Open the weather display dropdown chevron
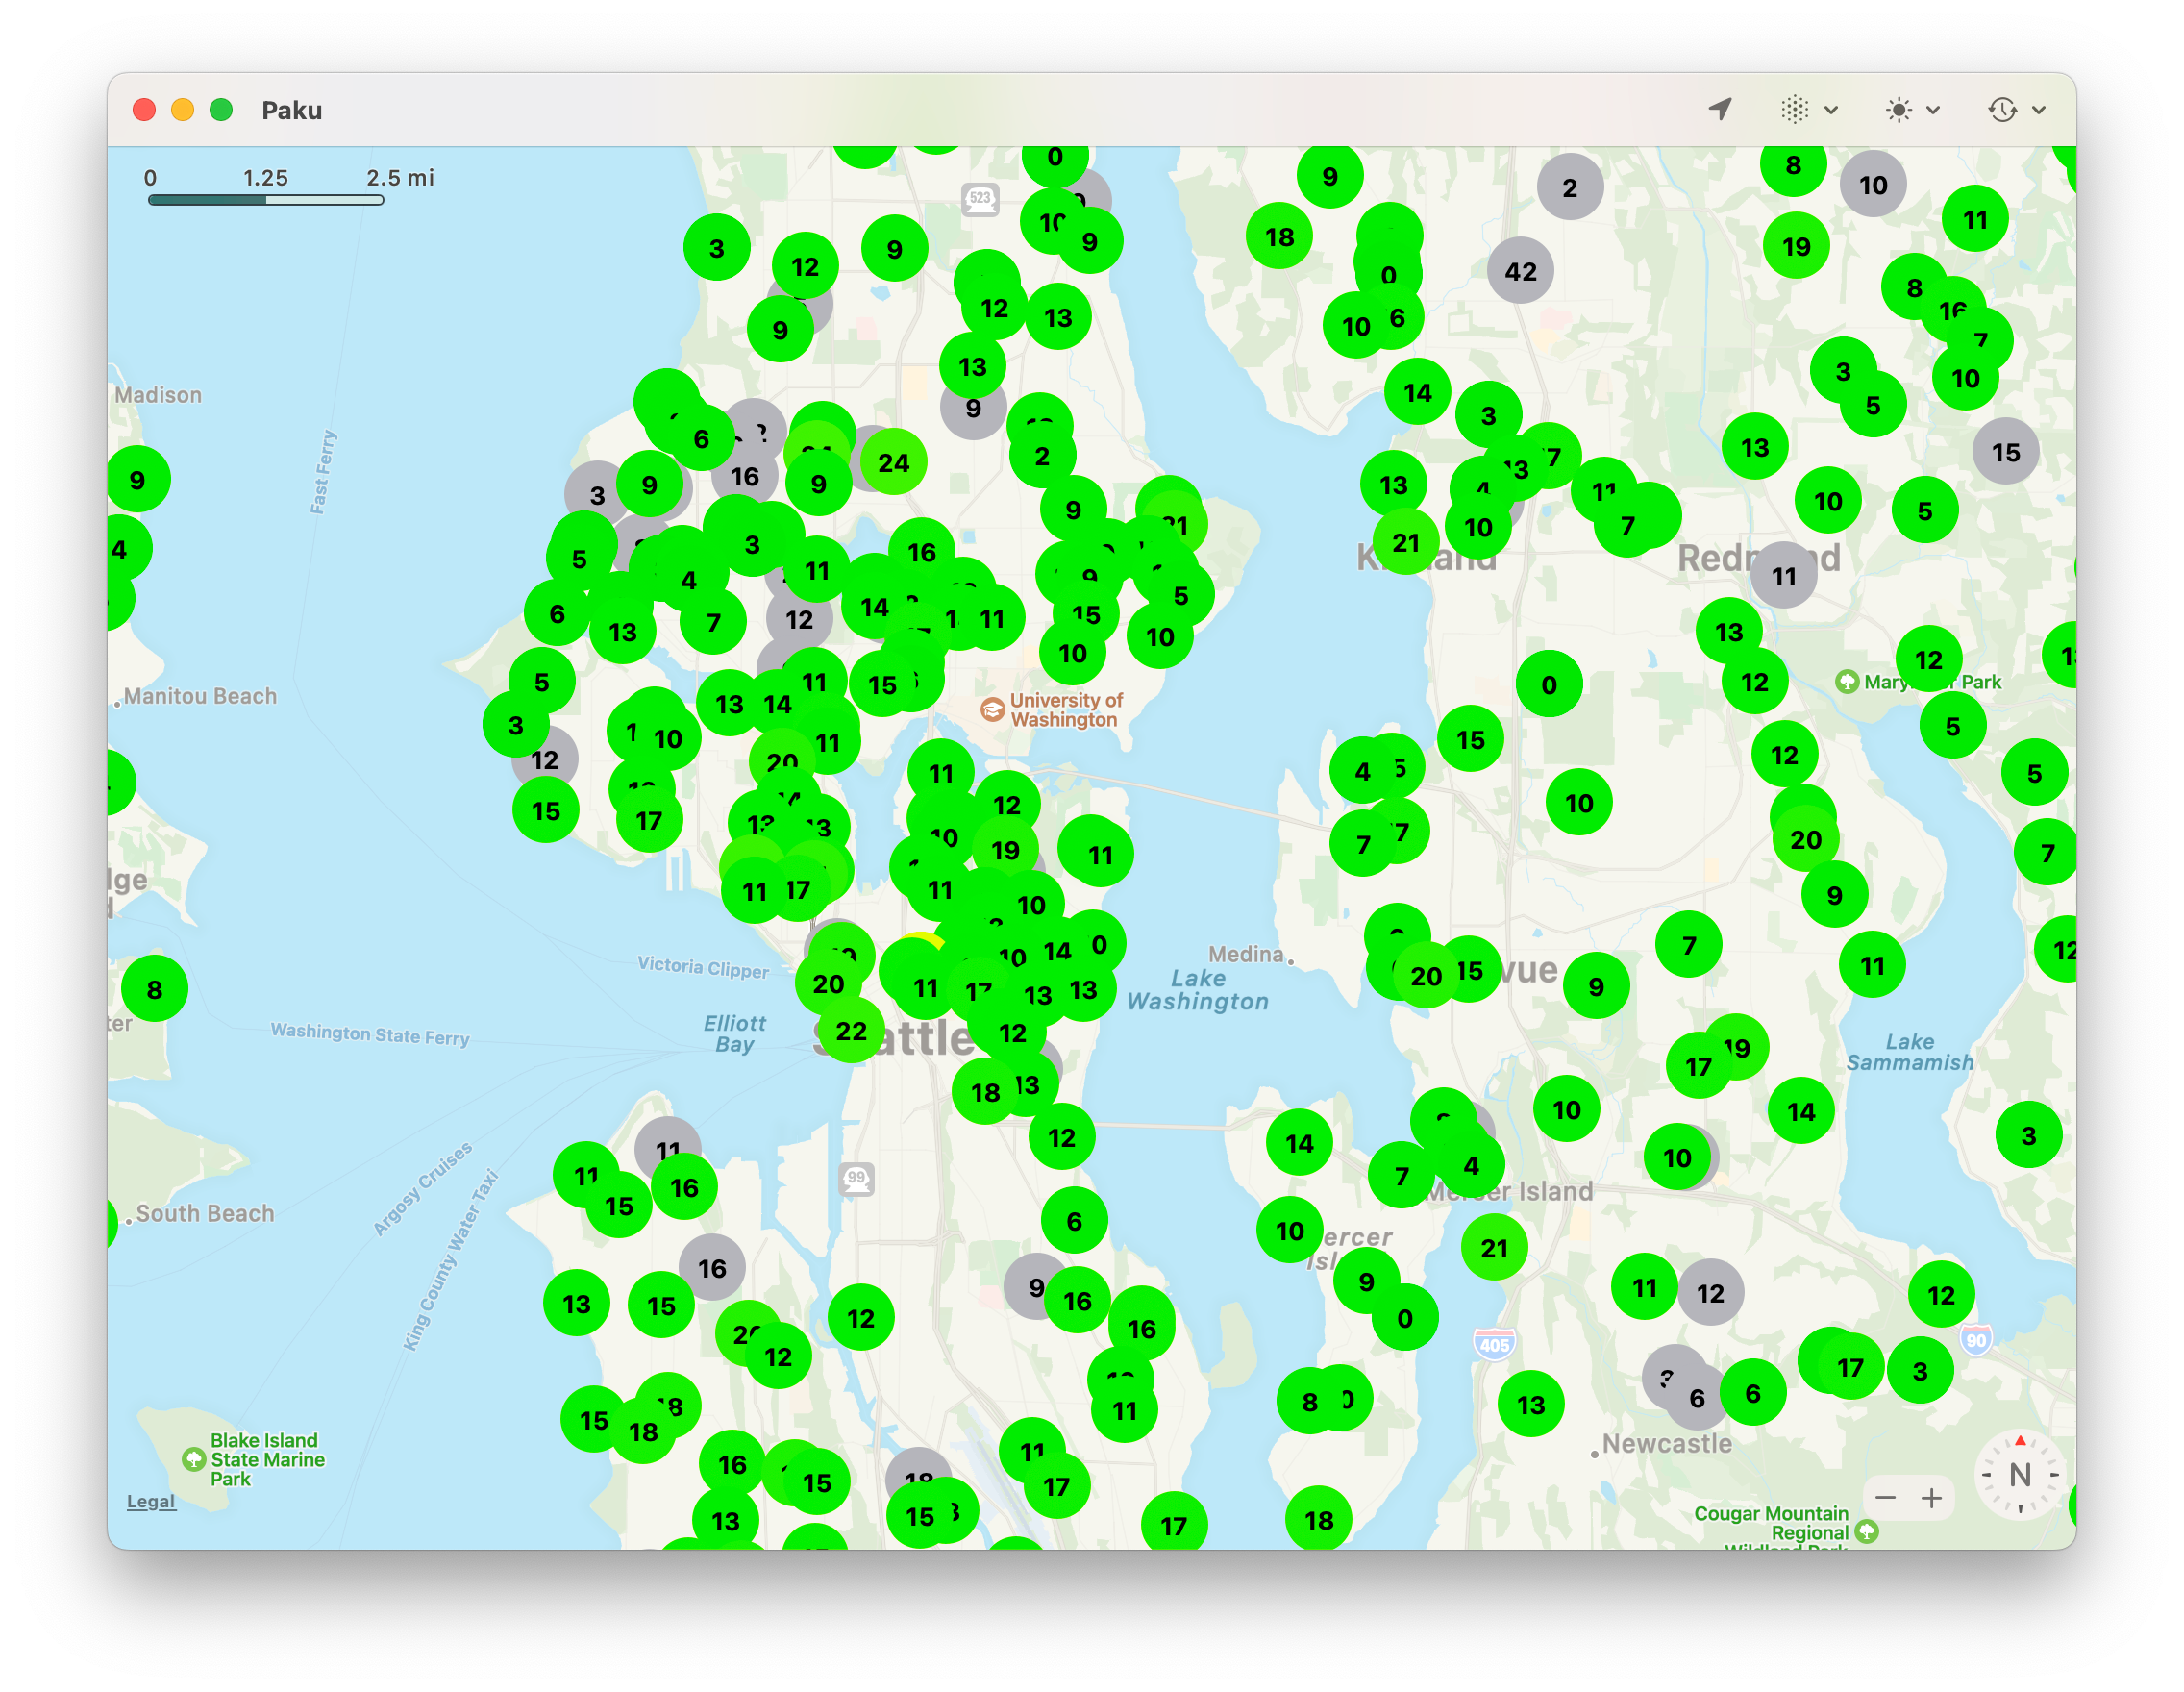 tap(1932, 110)
